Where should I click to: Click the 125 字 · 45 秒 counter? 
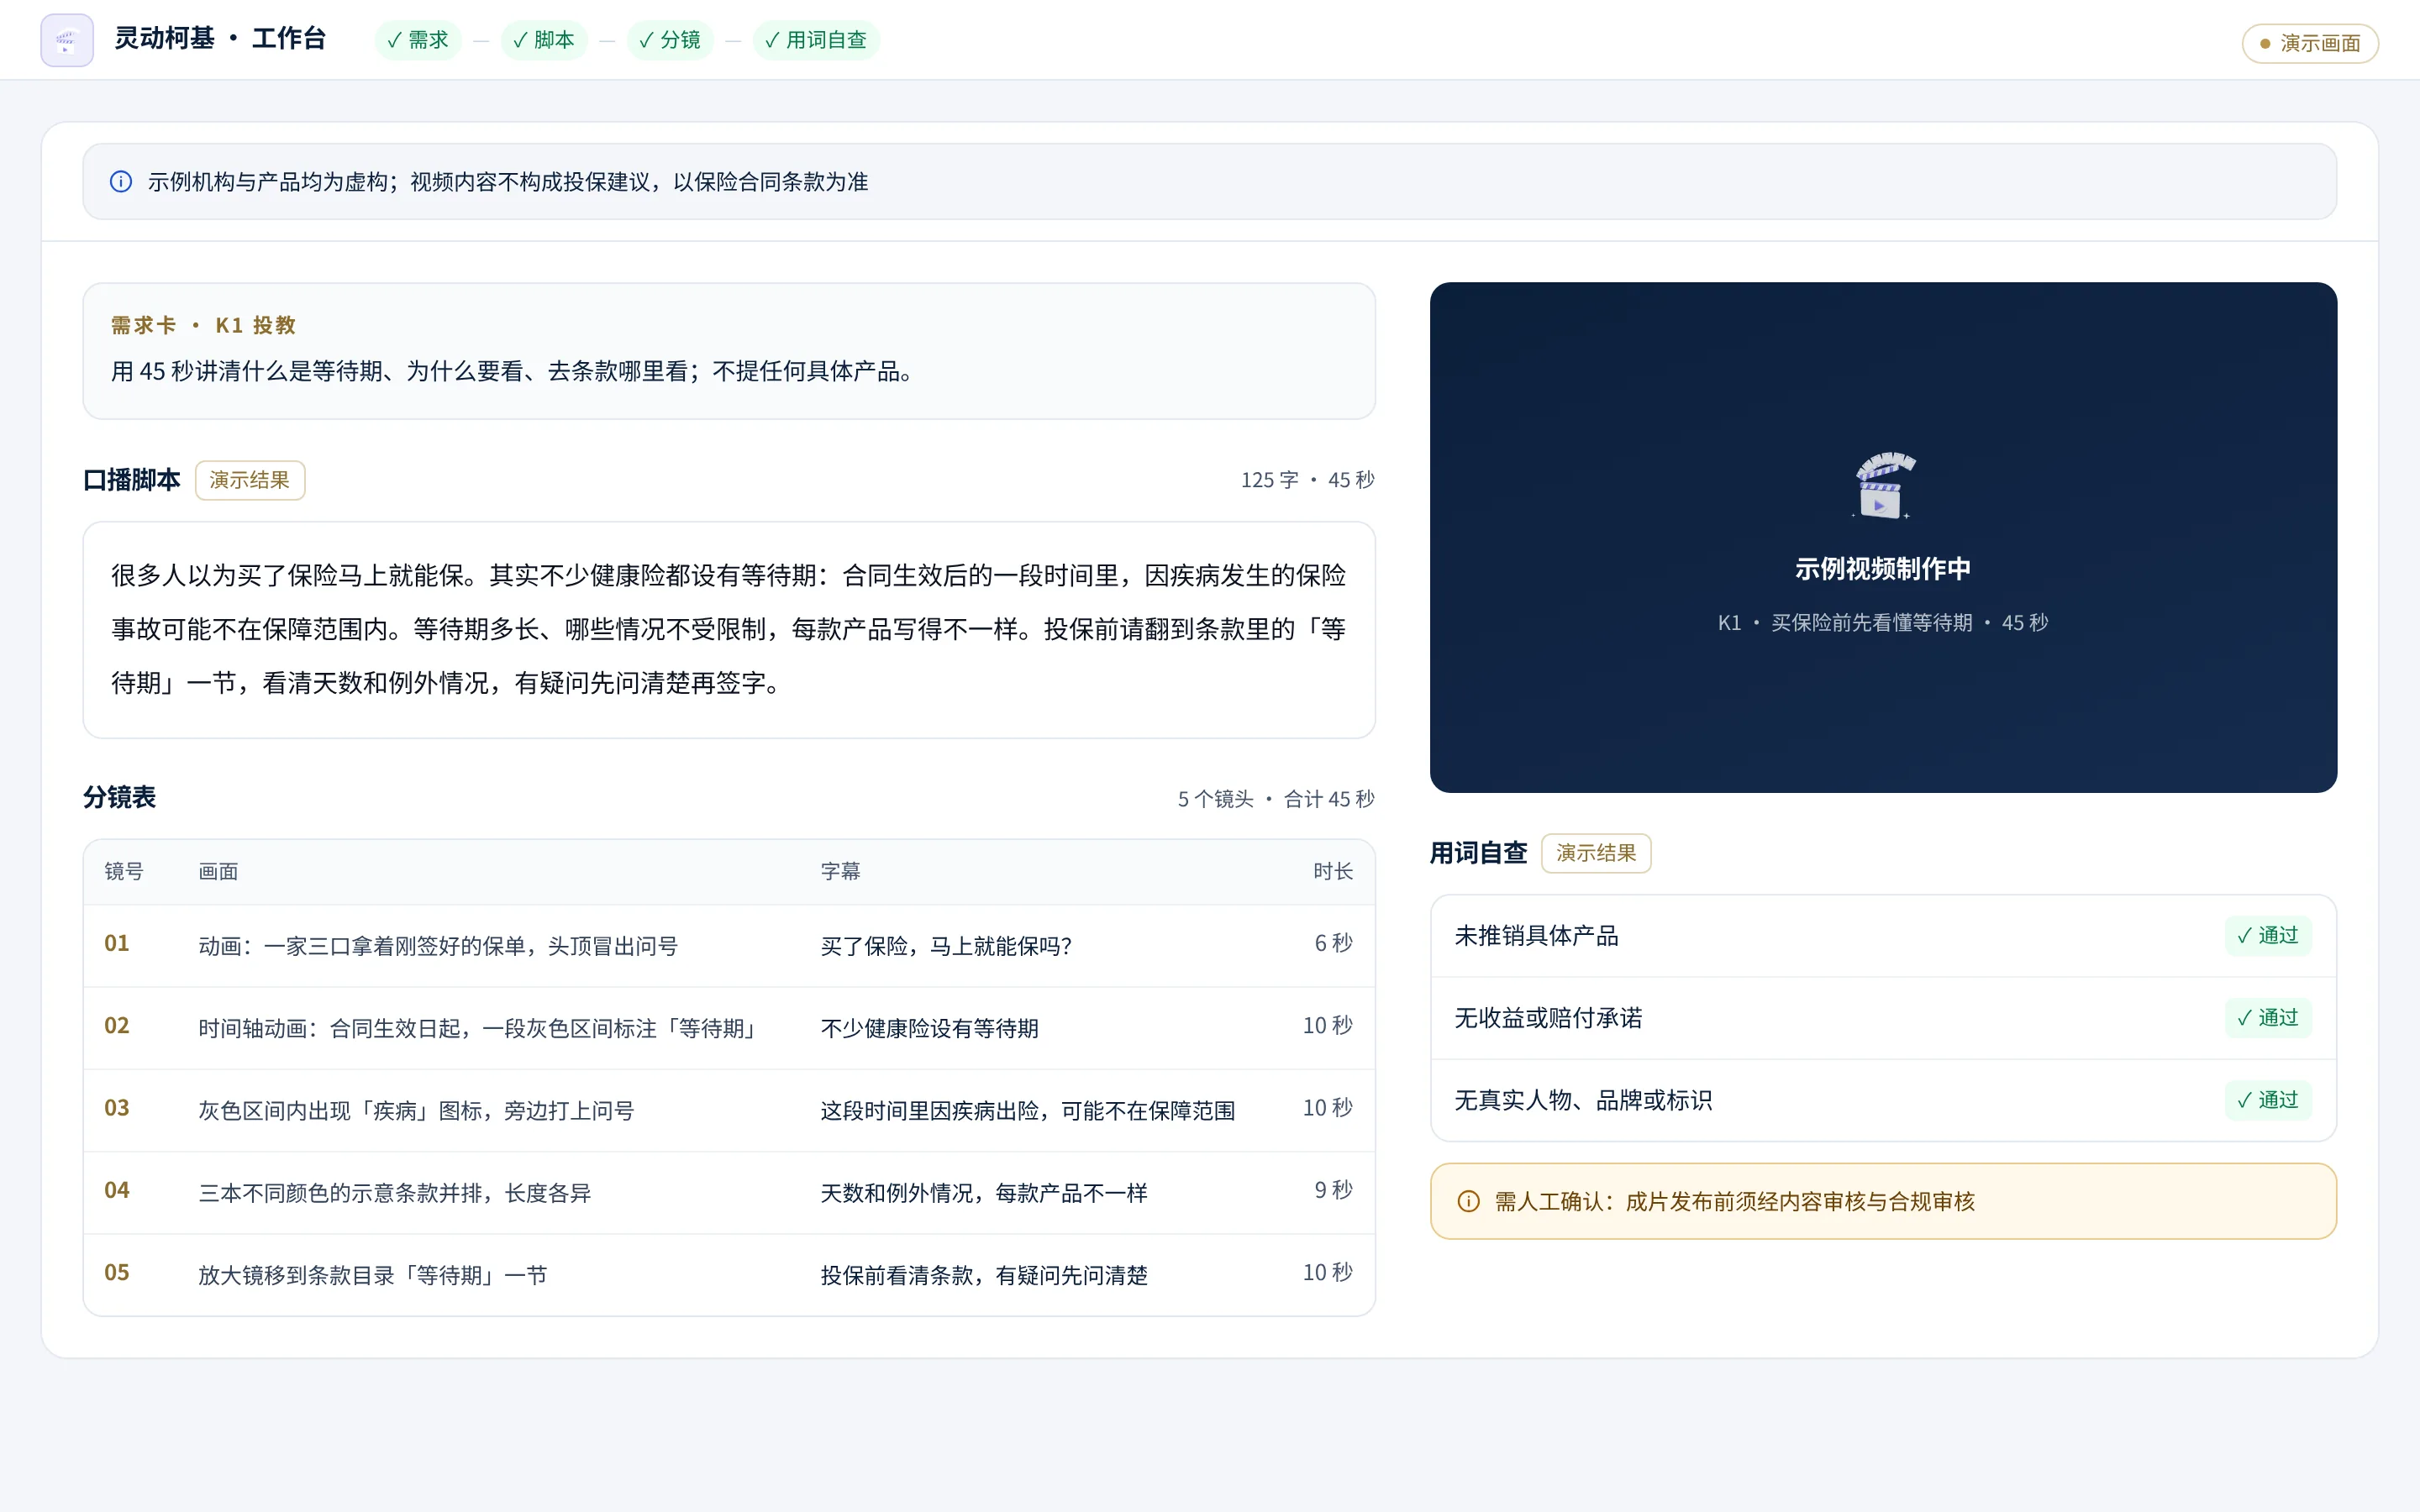point(1308,480)
